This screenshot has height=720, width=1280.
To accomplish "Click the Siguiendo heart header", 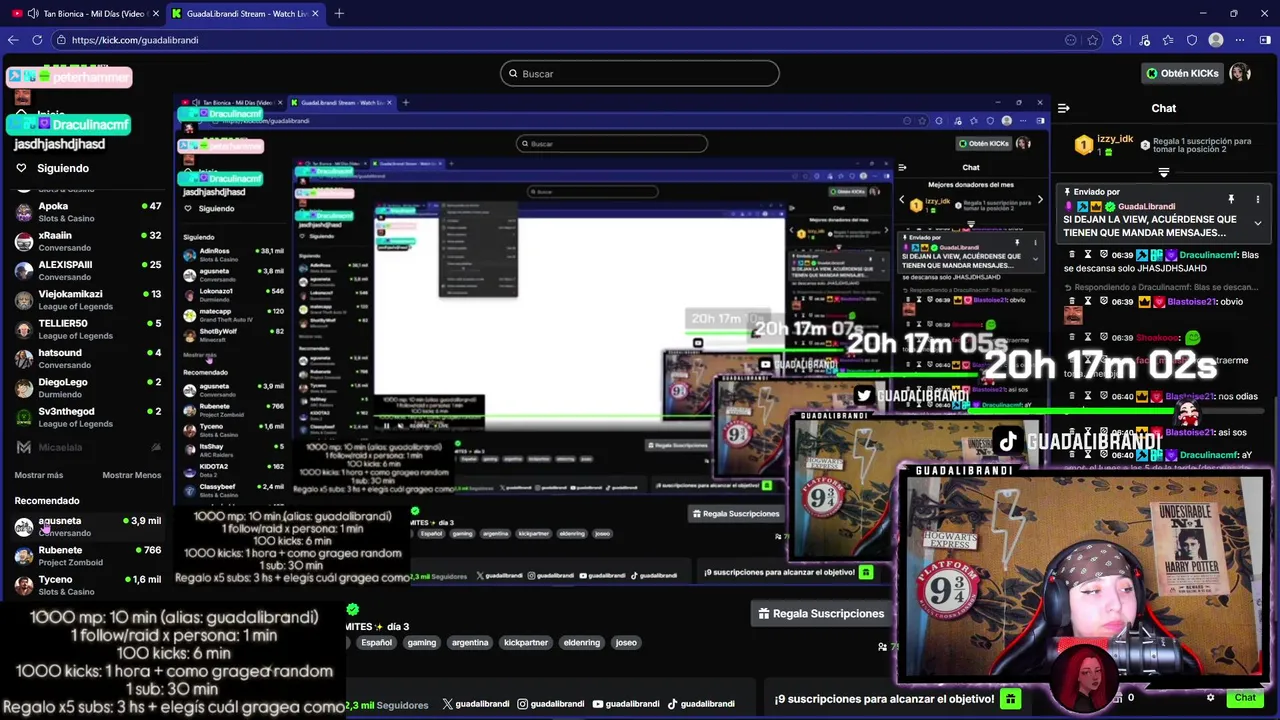I will pyautogui.click(x=52, y=168).
